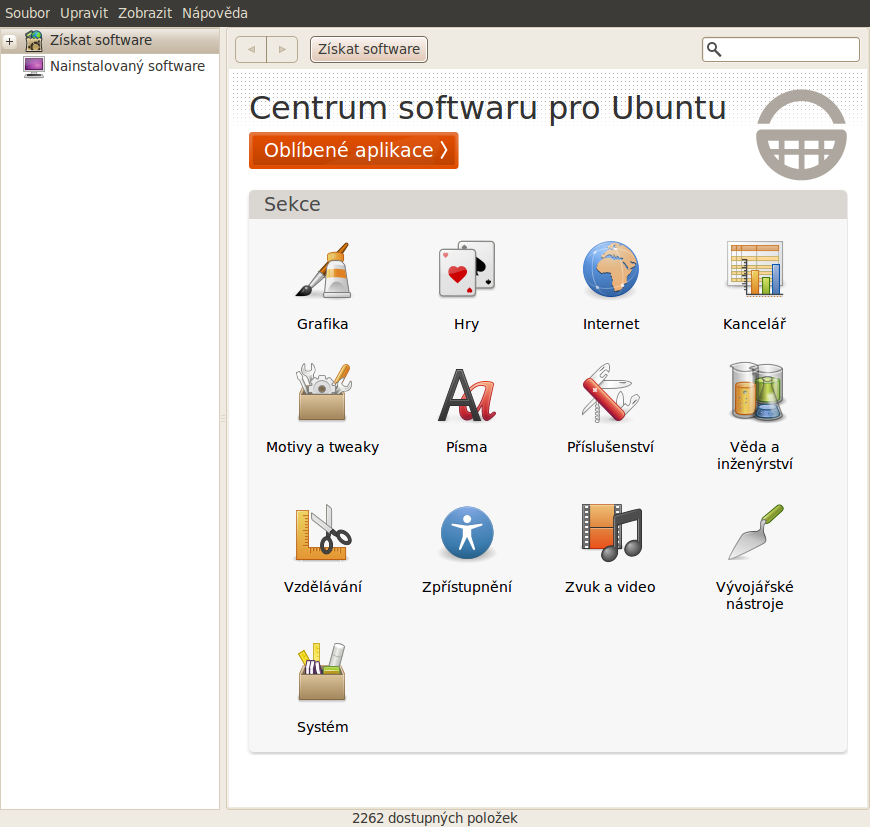The width and height of the screenshot is (870, 827).
Task: Go back with the left arrow button
Action: click(x=251, y=49)
